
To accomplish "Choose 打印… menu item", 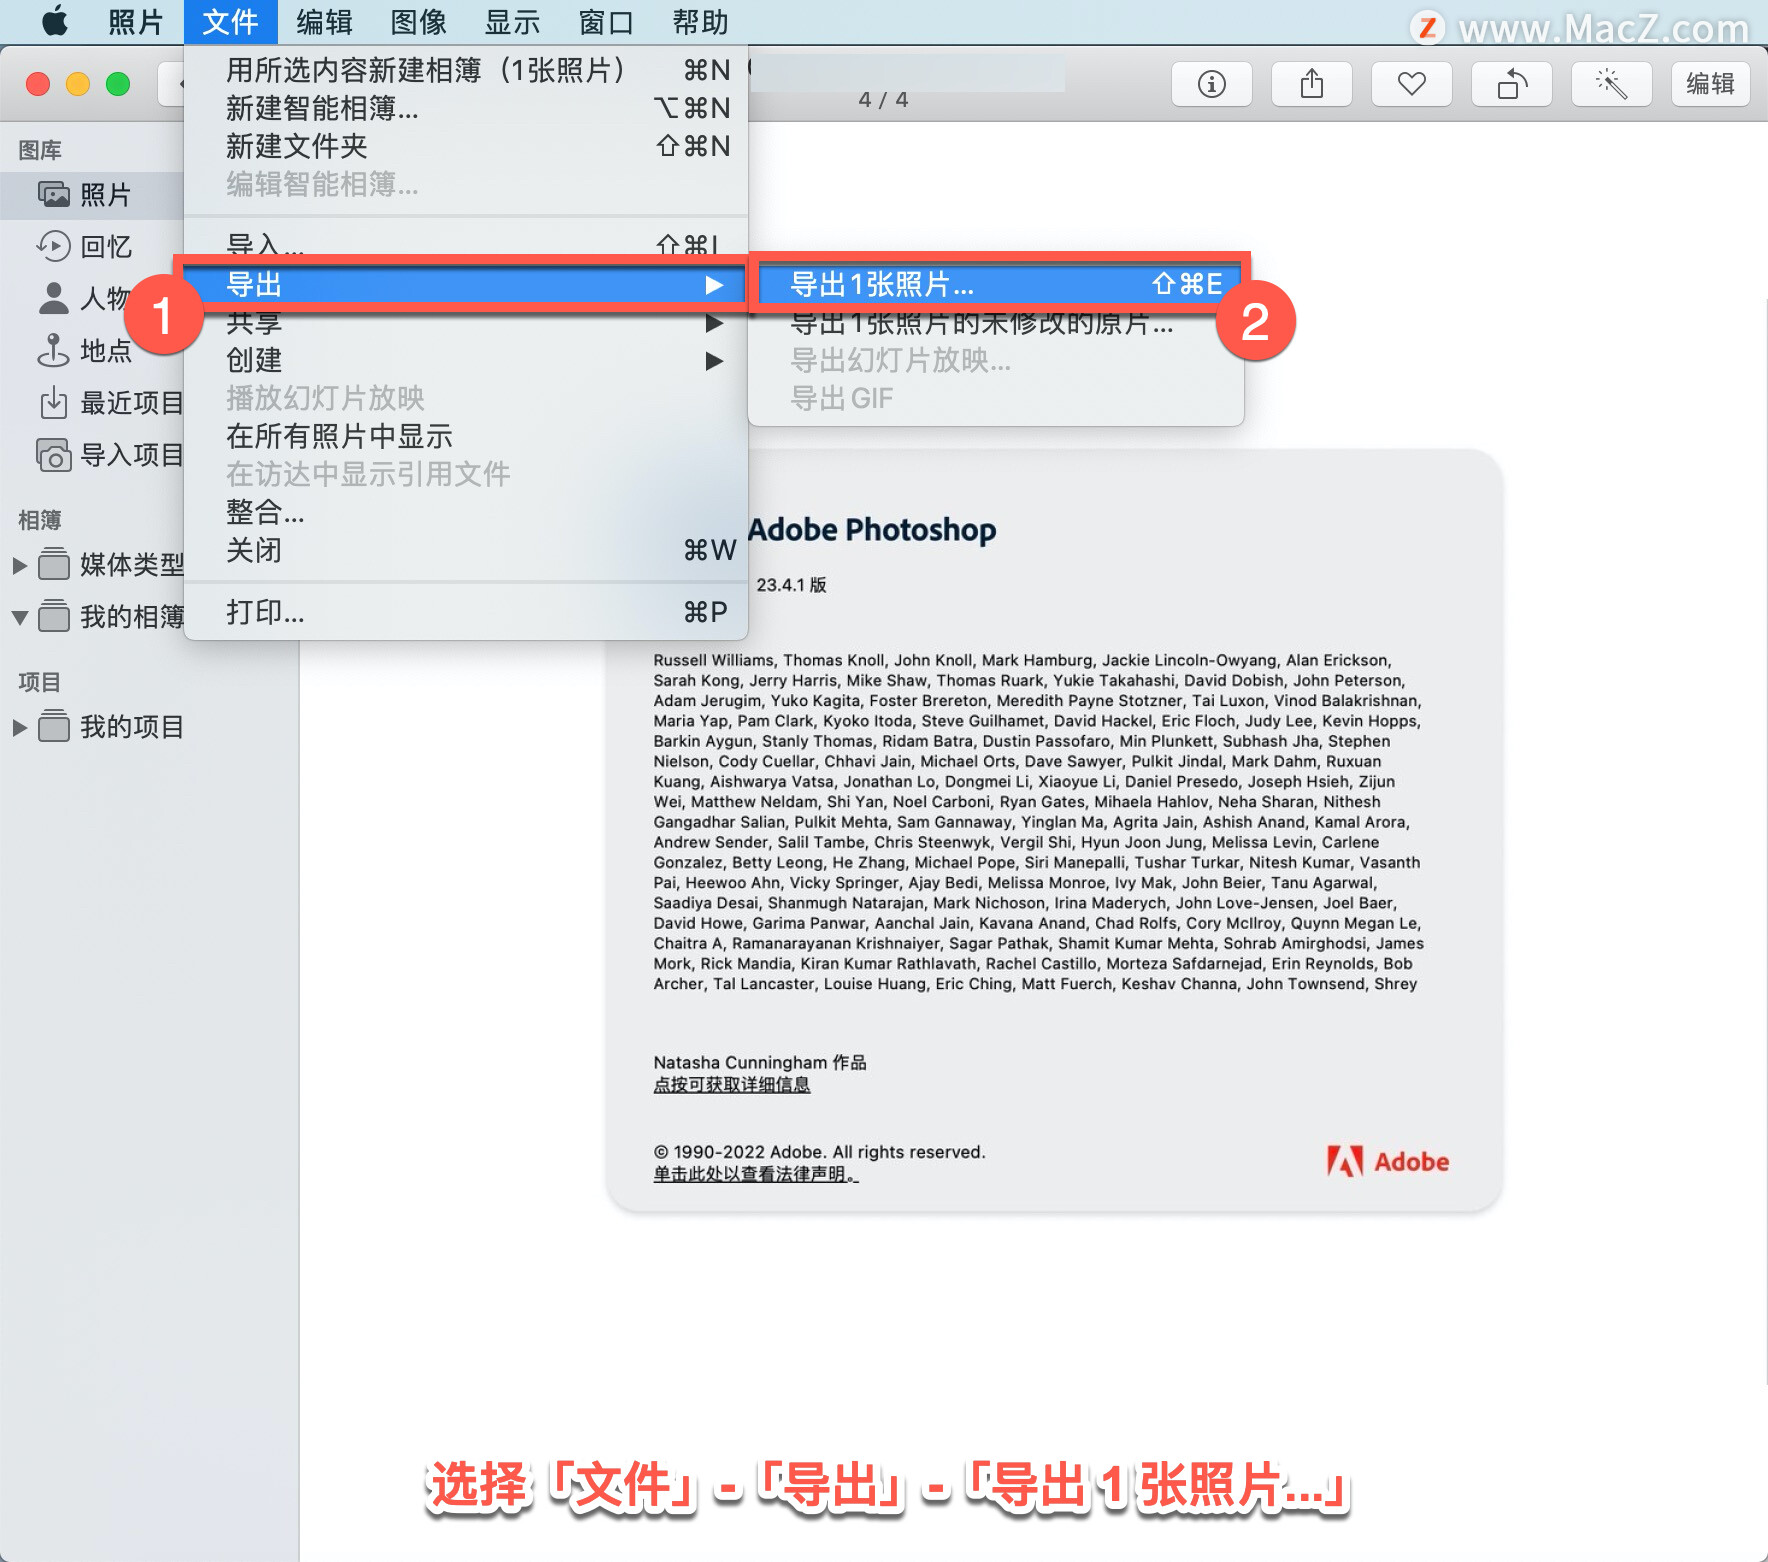I will (x=466, y=612).
